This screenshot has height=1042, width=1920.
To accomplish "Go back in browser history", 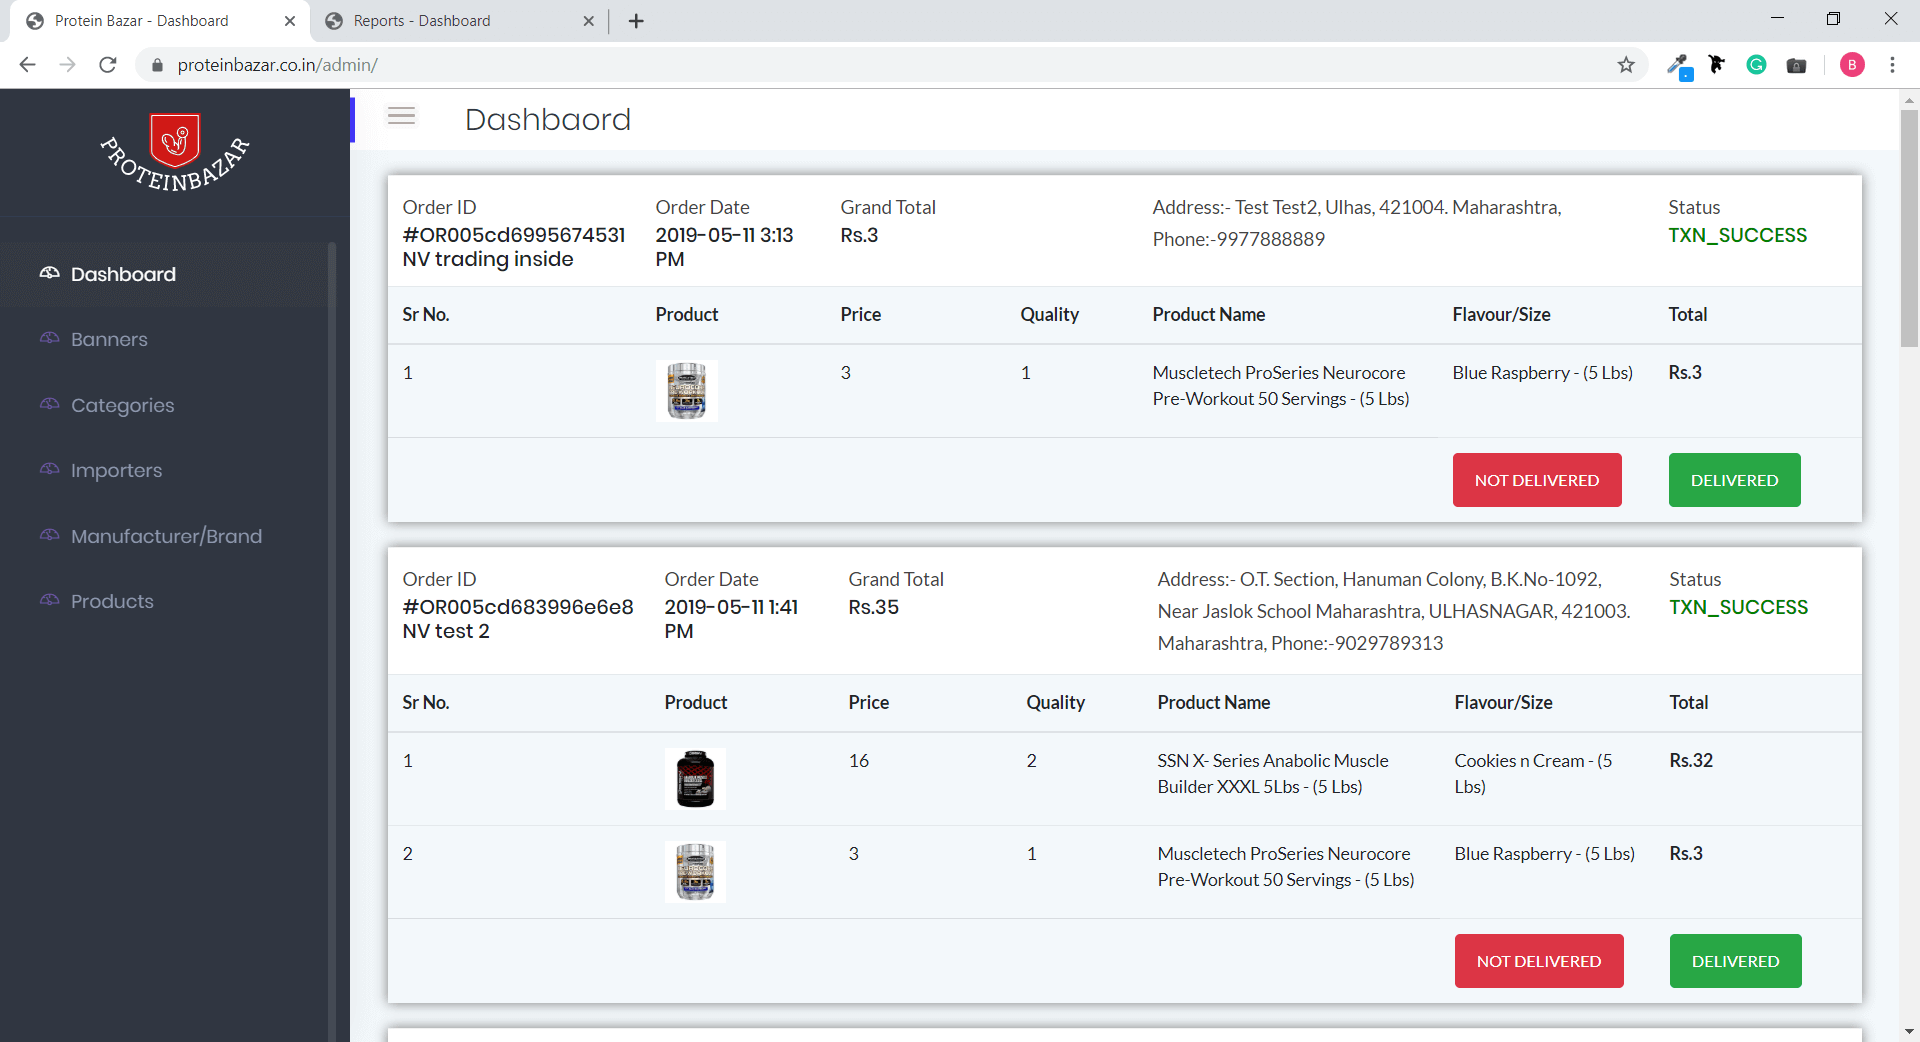I will pos(27,65).
